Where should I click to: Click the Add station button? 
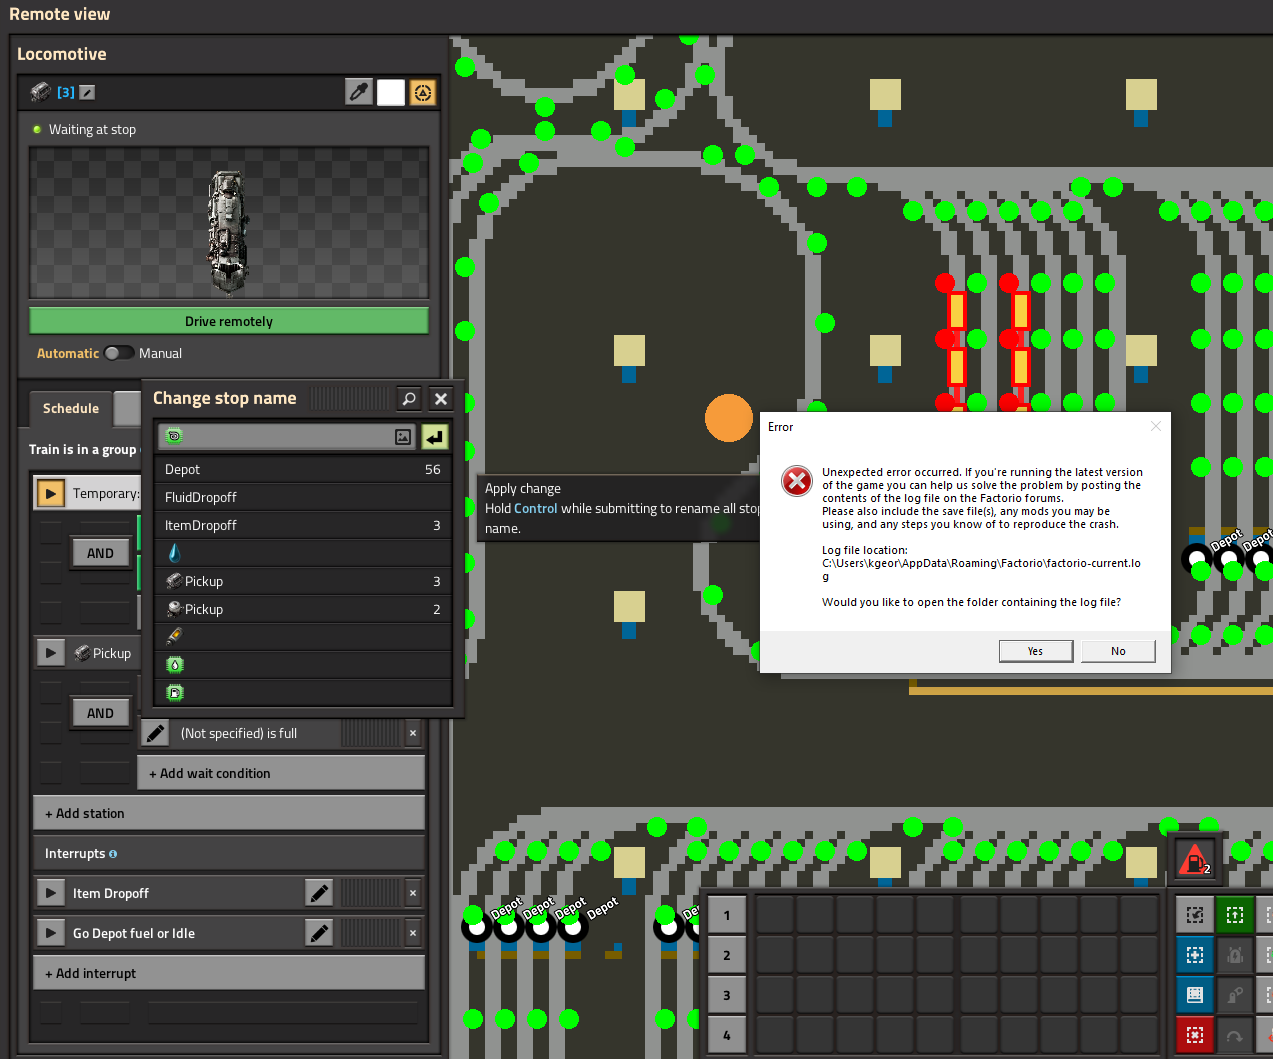pyautogui.click(x=229, y=813)
